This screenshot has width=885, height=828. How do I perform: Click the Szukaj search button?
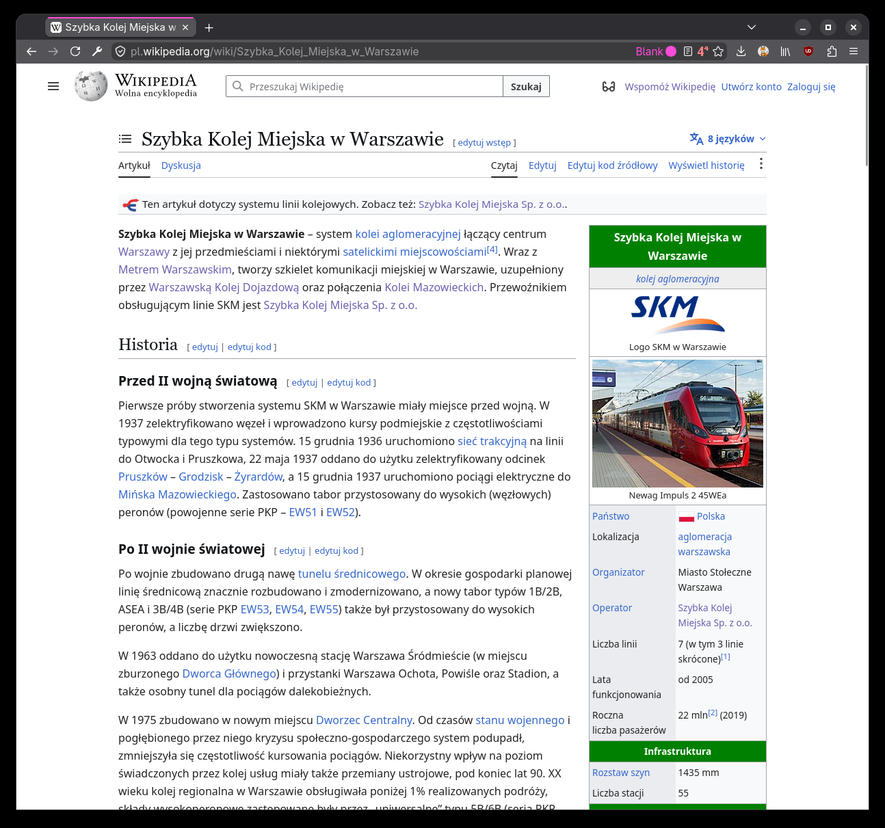(526, 86)
